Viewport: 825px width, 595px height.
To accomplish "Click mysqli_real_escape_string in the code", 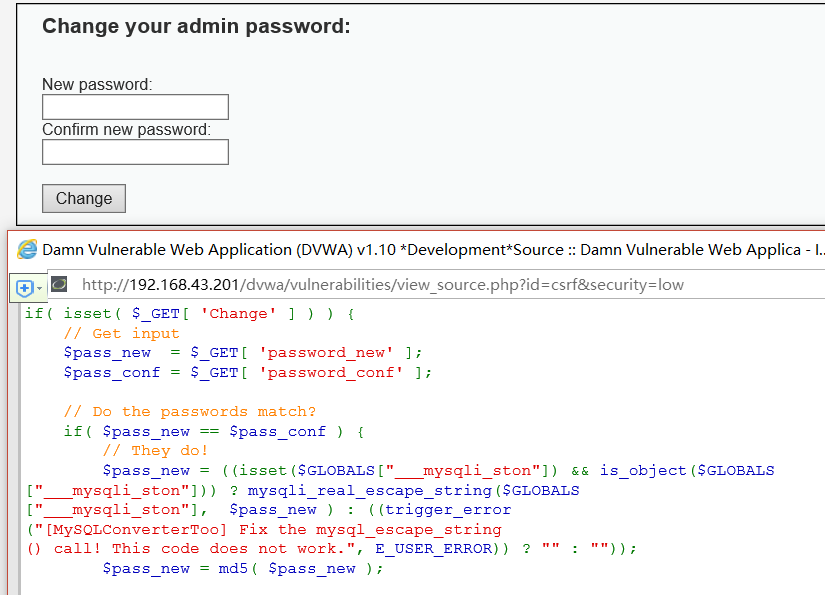I will (370, 490).
